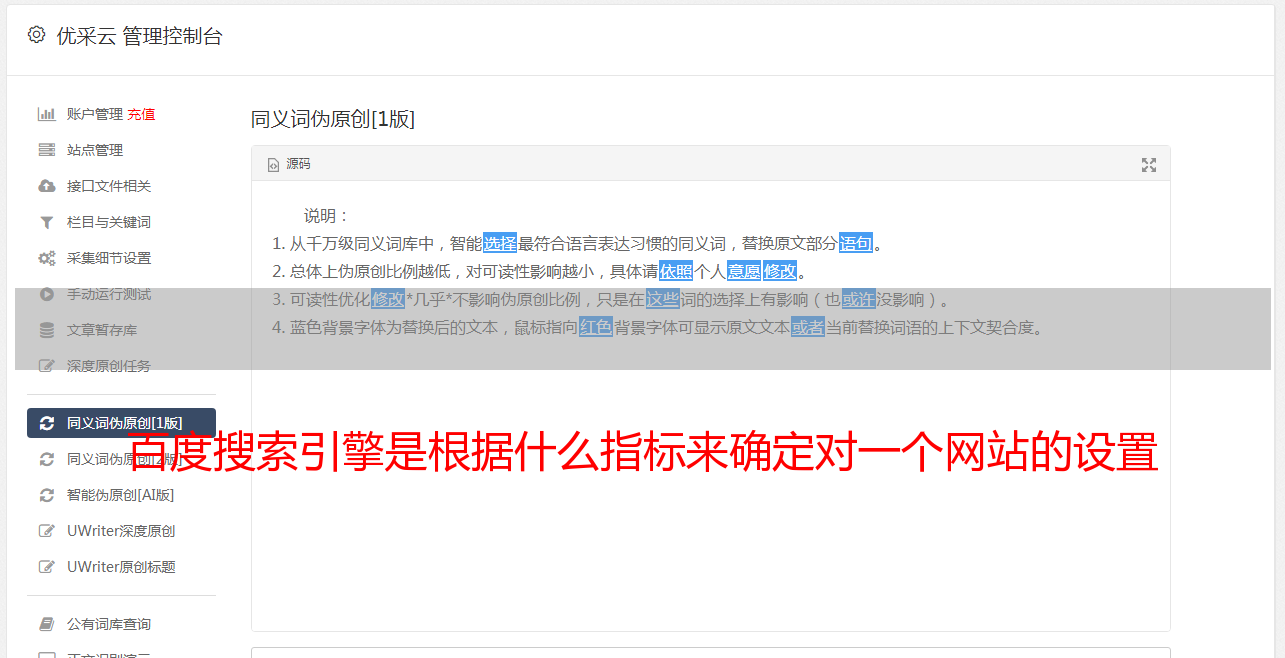This screenshot has height=658, width=1285.
Task: Open UWriter原创标题 menu entry
Action: [121, 567]
